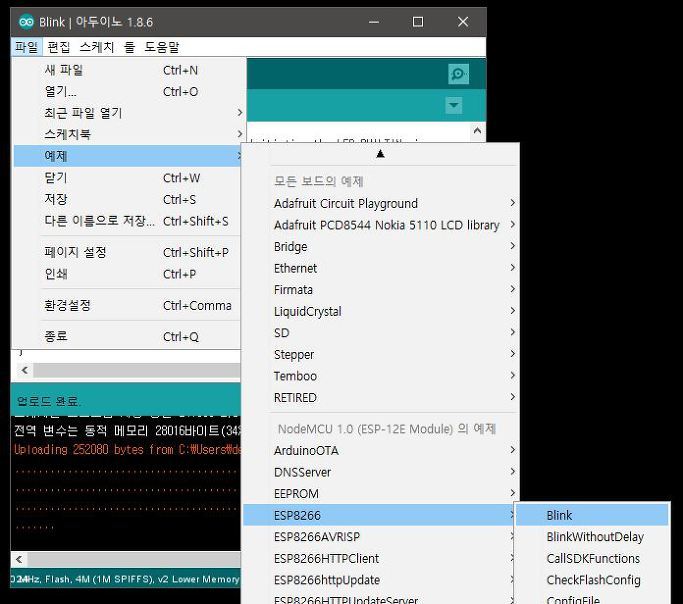Open the 파일 menu
The image size is (683, 604).
pos(27,47)
